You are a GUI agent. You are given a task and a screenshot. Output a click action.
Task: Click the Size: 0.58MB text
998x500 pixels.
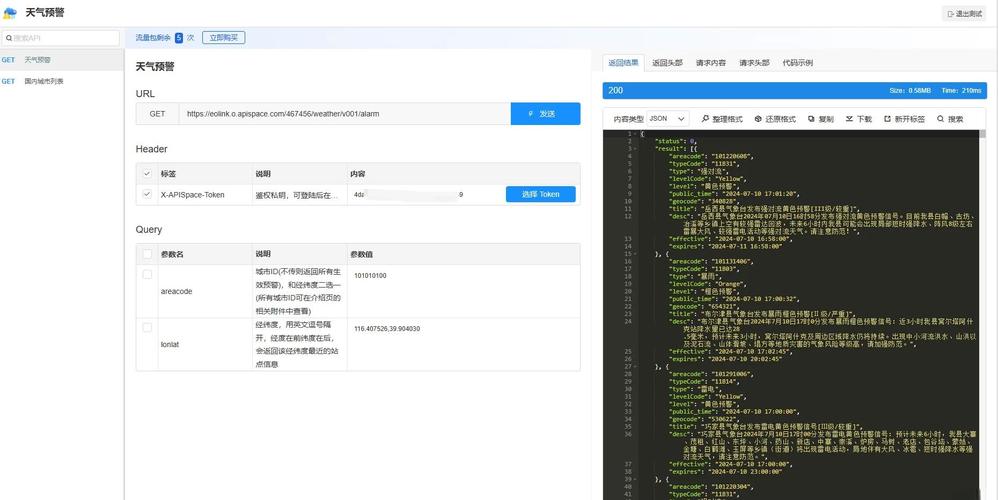pyautogui.click(x=910, y=91)
